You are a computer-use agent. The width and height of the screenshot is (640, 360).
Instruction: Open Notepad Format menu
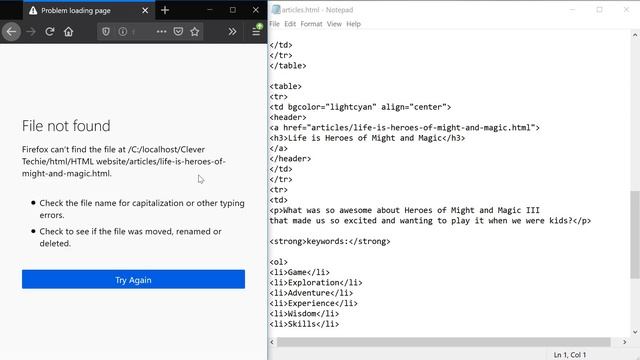click(x=311, y=24)
